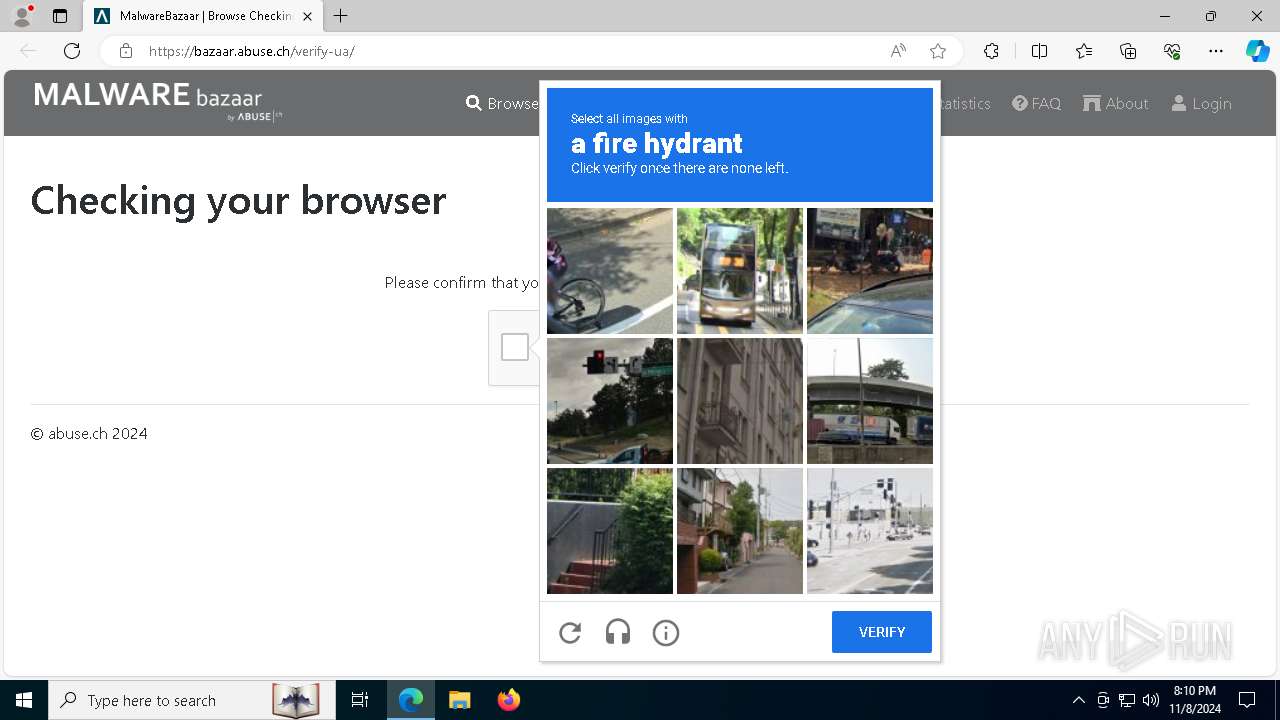
Task: Select the narrow residential street image tile
Action: pos(740,531)
